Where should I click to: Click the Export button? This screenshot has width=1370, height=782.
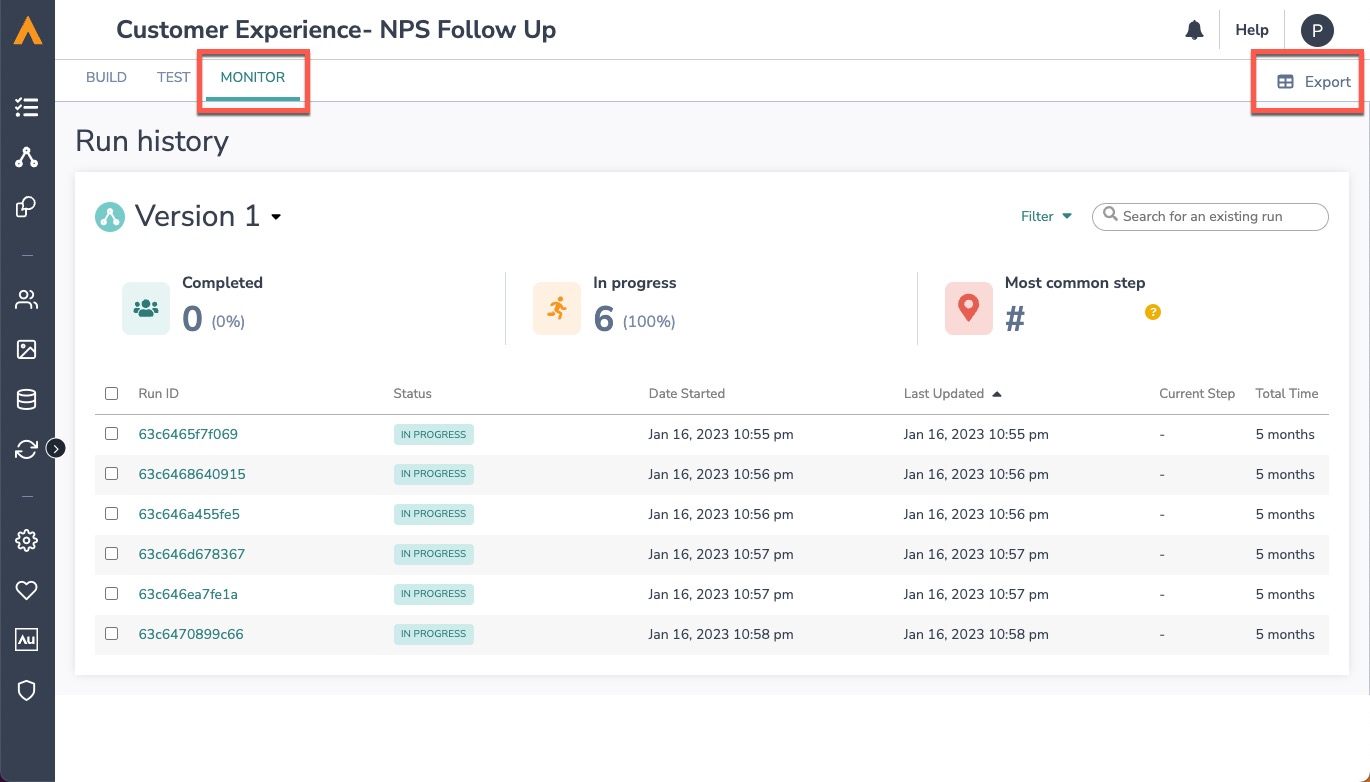[1315, 82]
